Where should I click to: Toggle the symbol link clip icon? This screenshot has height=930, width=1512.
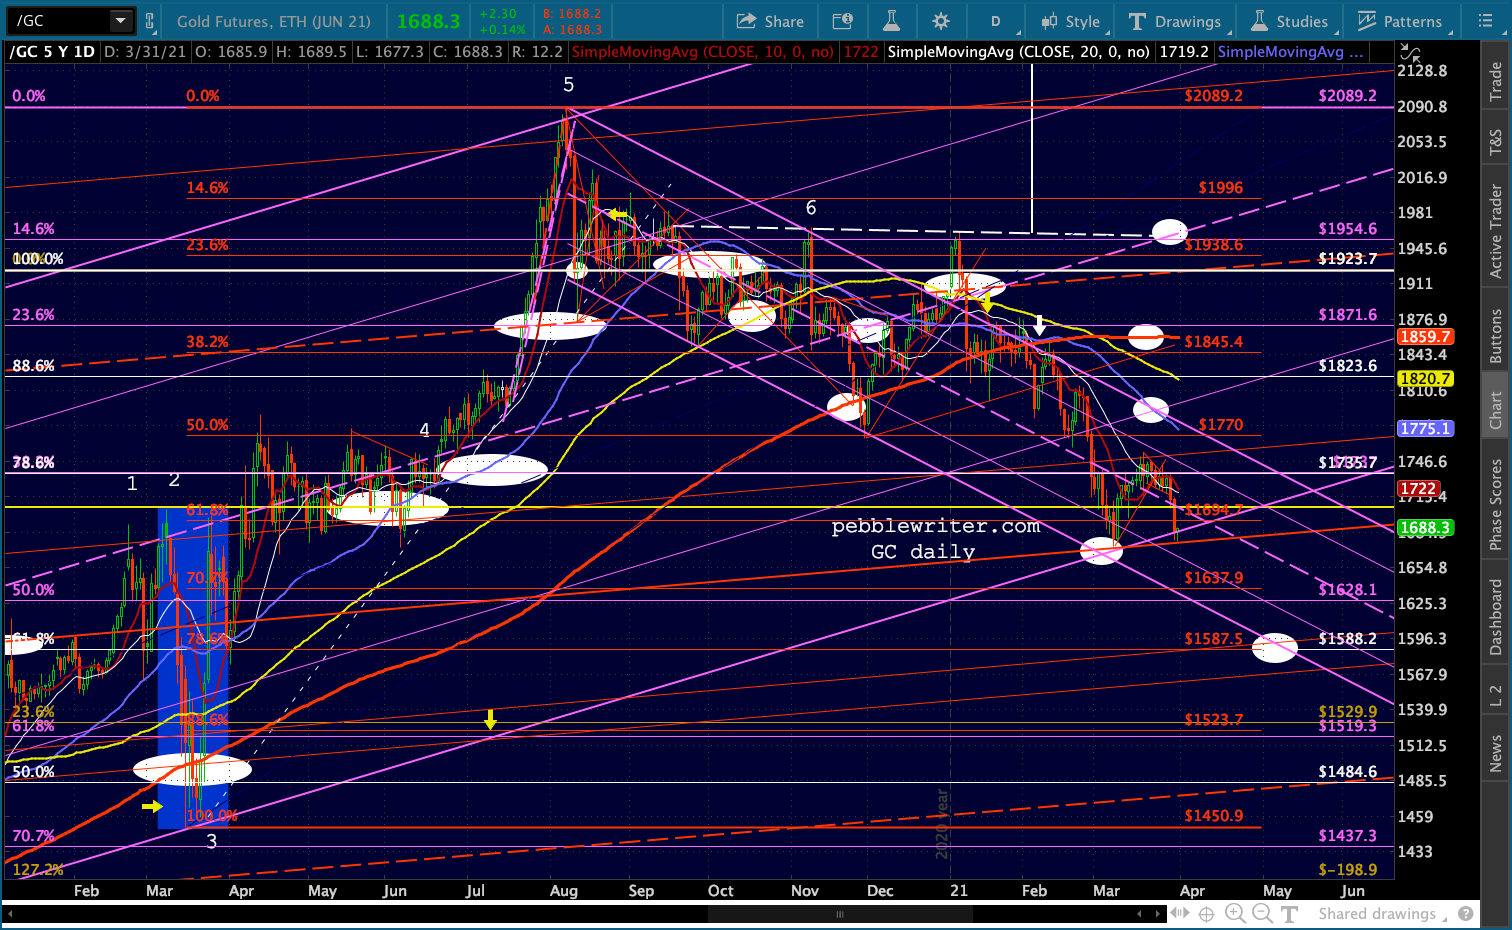(x=150, y=21)
